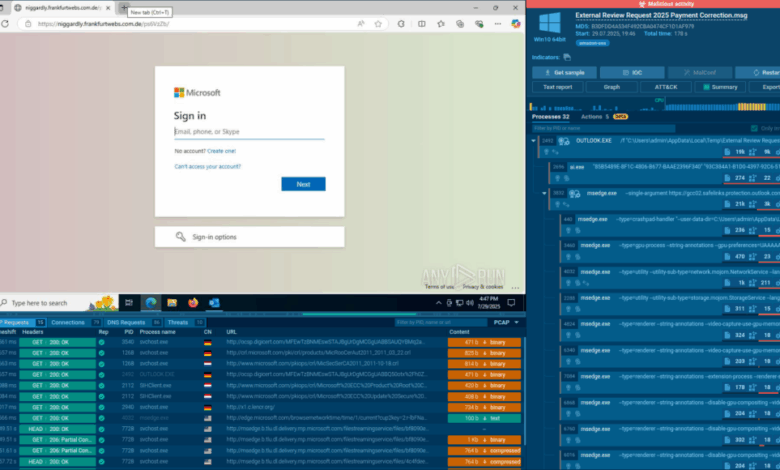Open Edge favorites list icon
The image size is (780, 470).
pos(441,23)
